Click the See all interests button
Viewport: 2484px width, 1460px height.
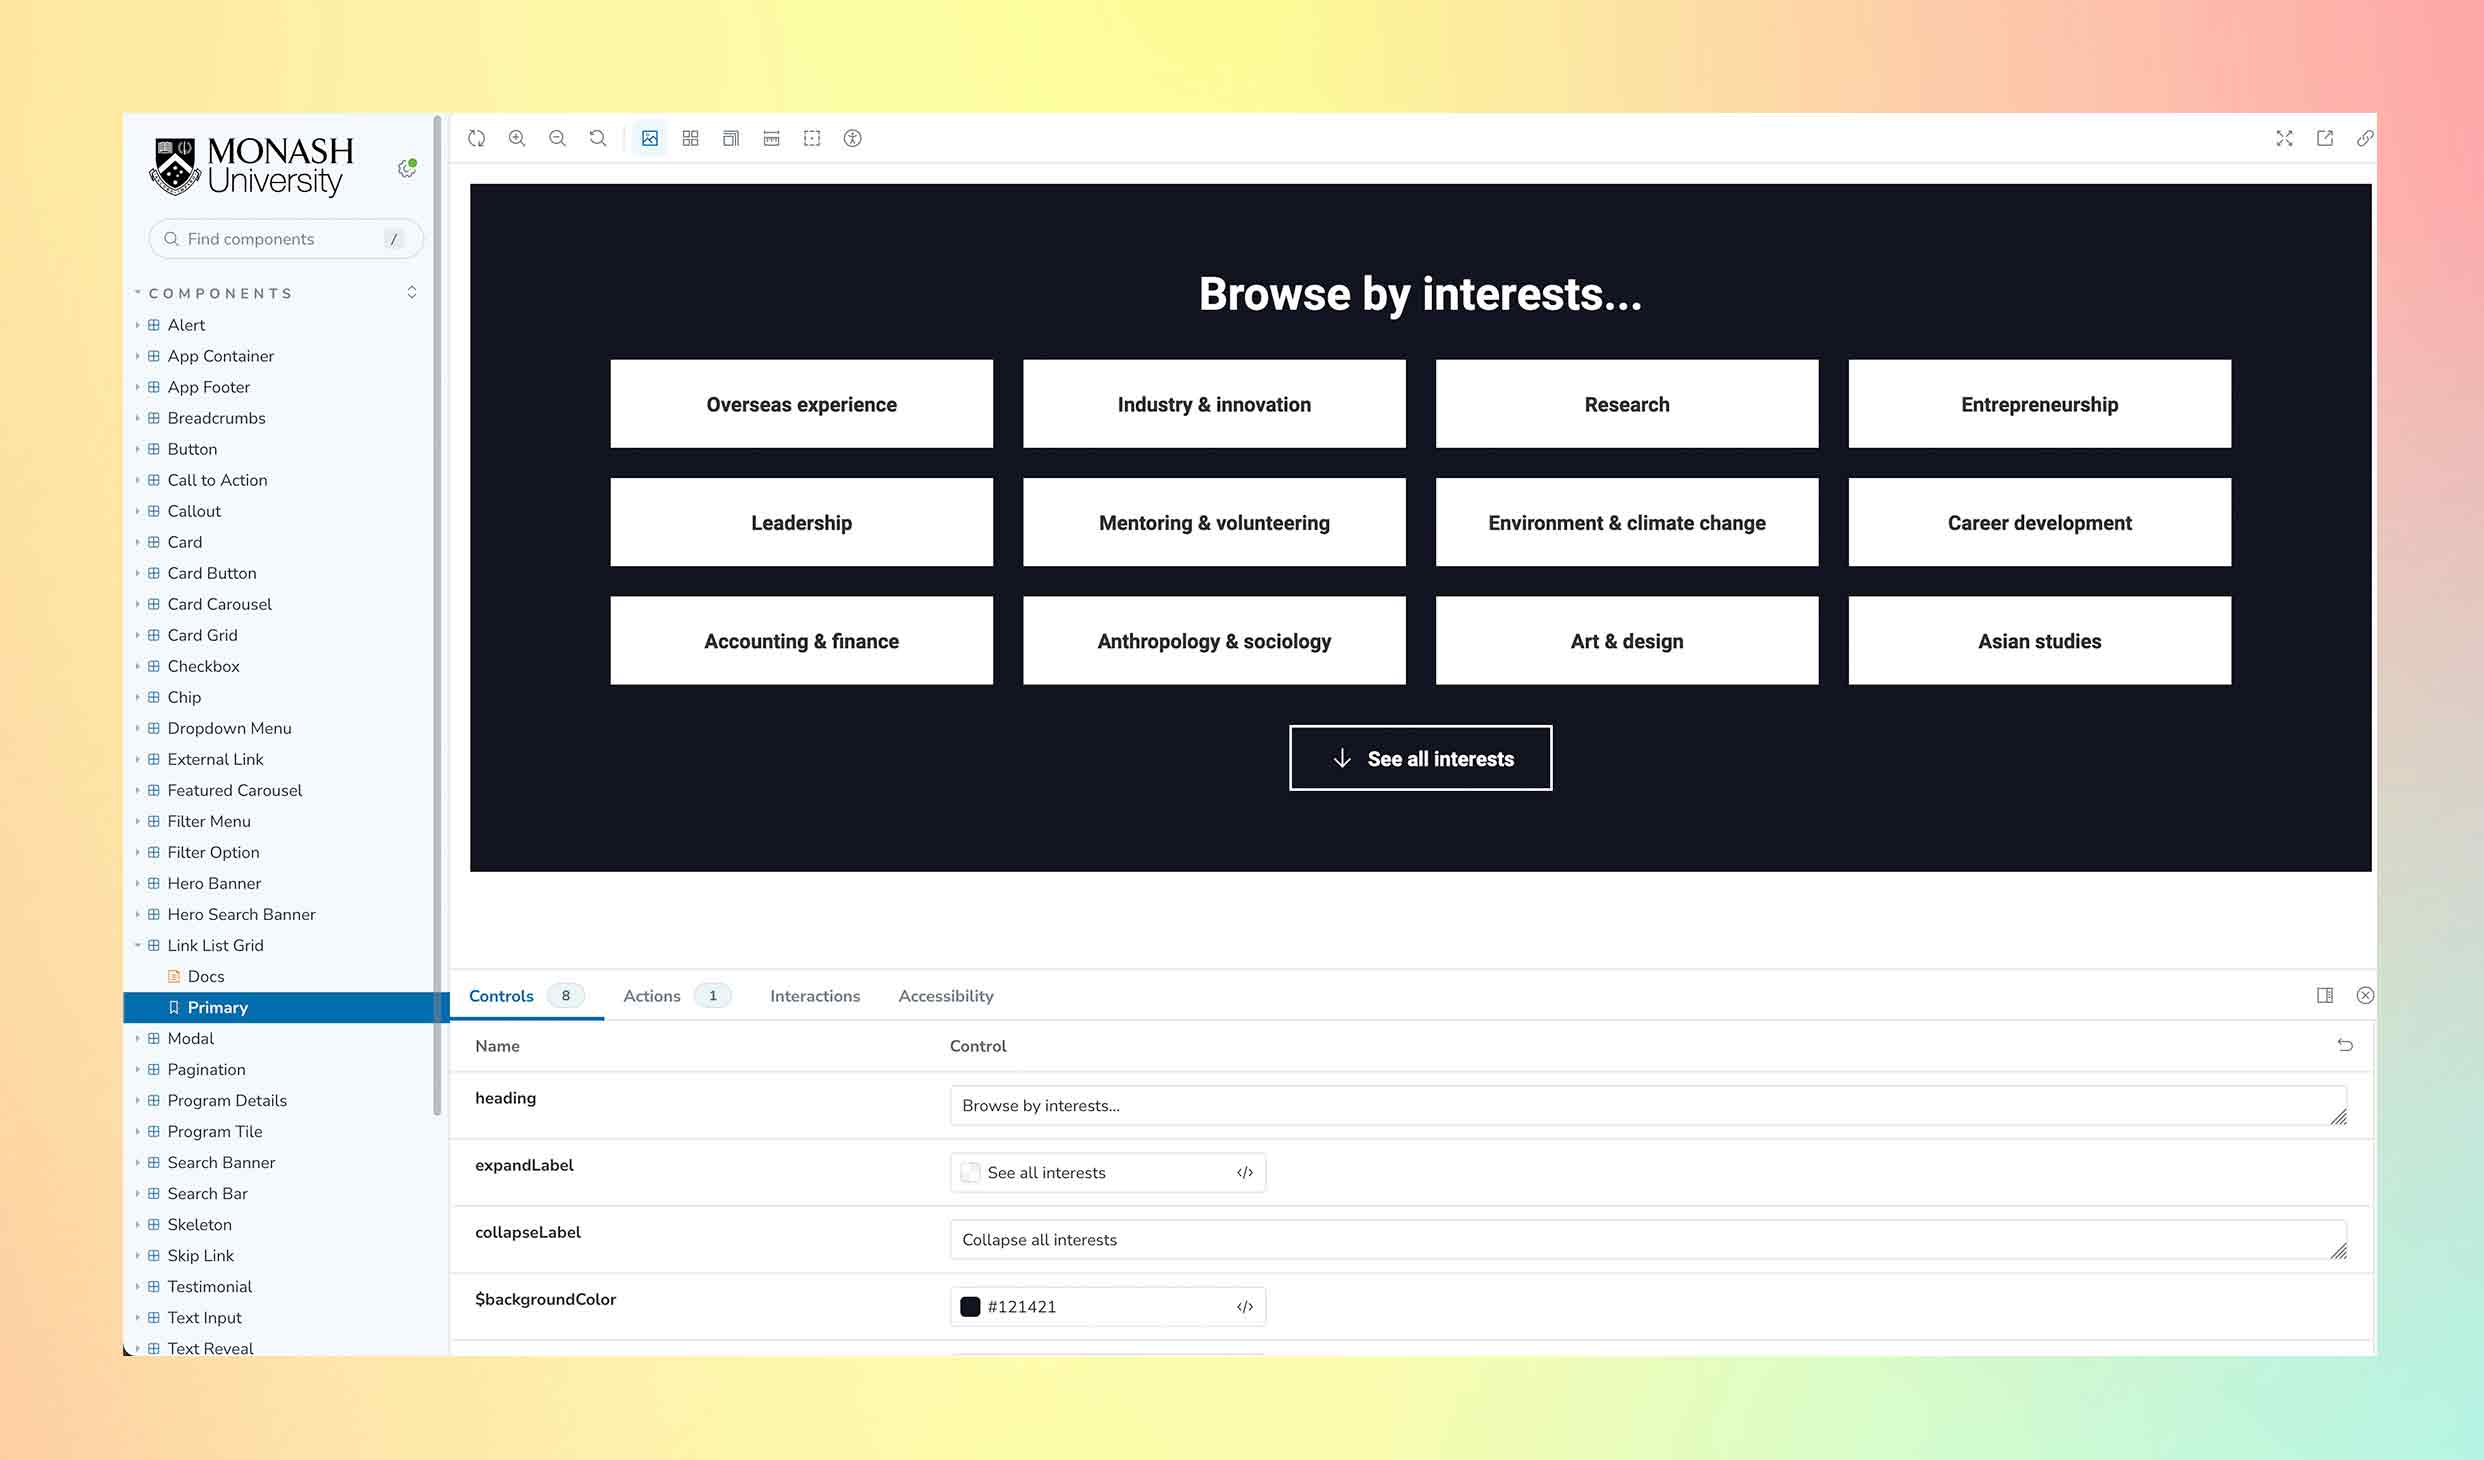1420,758
